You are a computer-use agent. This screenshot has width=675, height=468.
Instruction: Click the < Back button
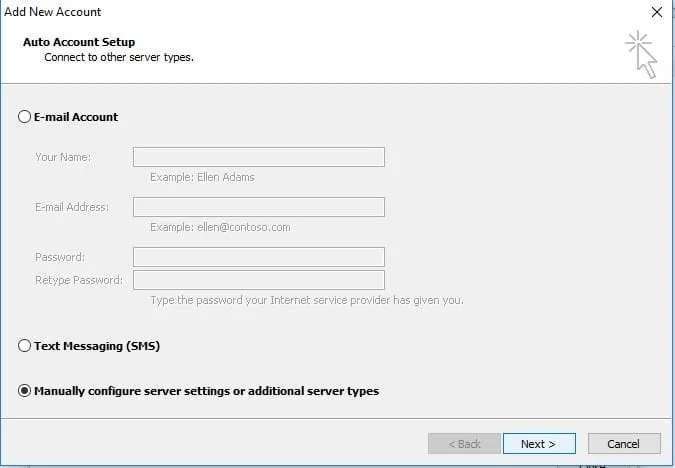(x=464, y=443)
